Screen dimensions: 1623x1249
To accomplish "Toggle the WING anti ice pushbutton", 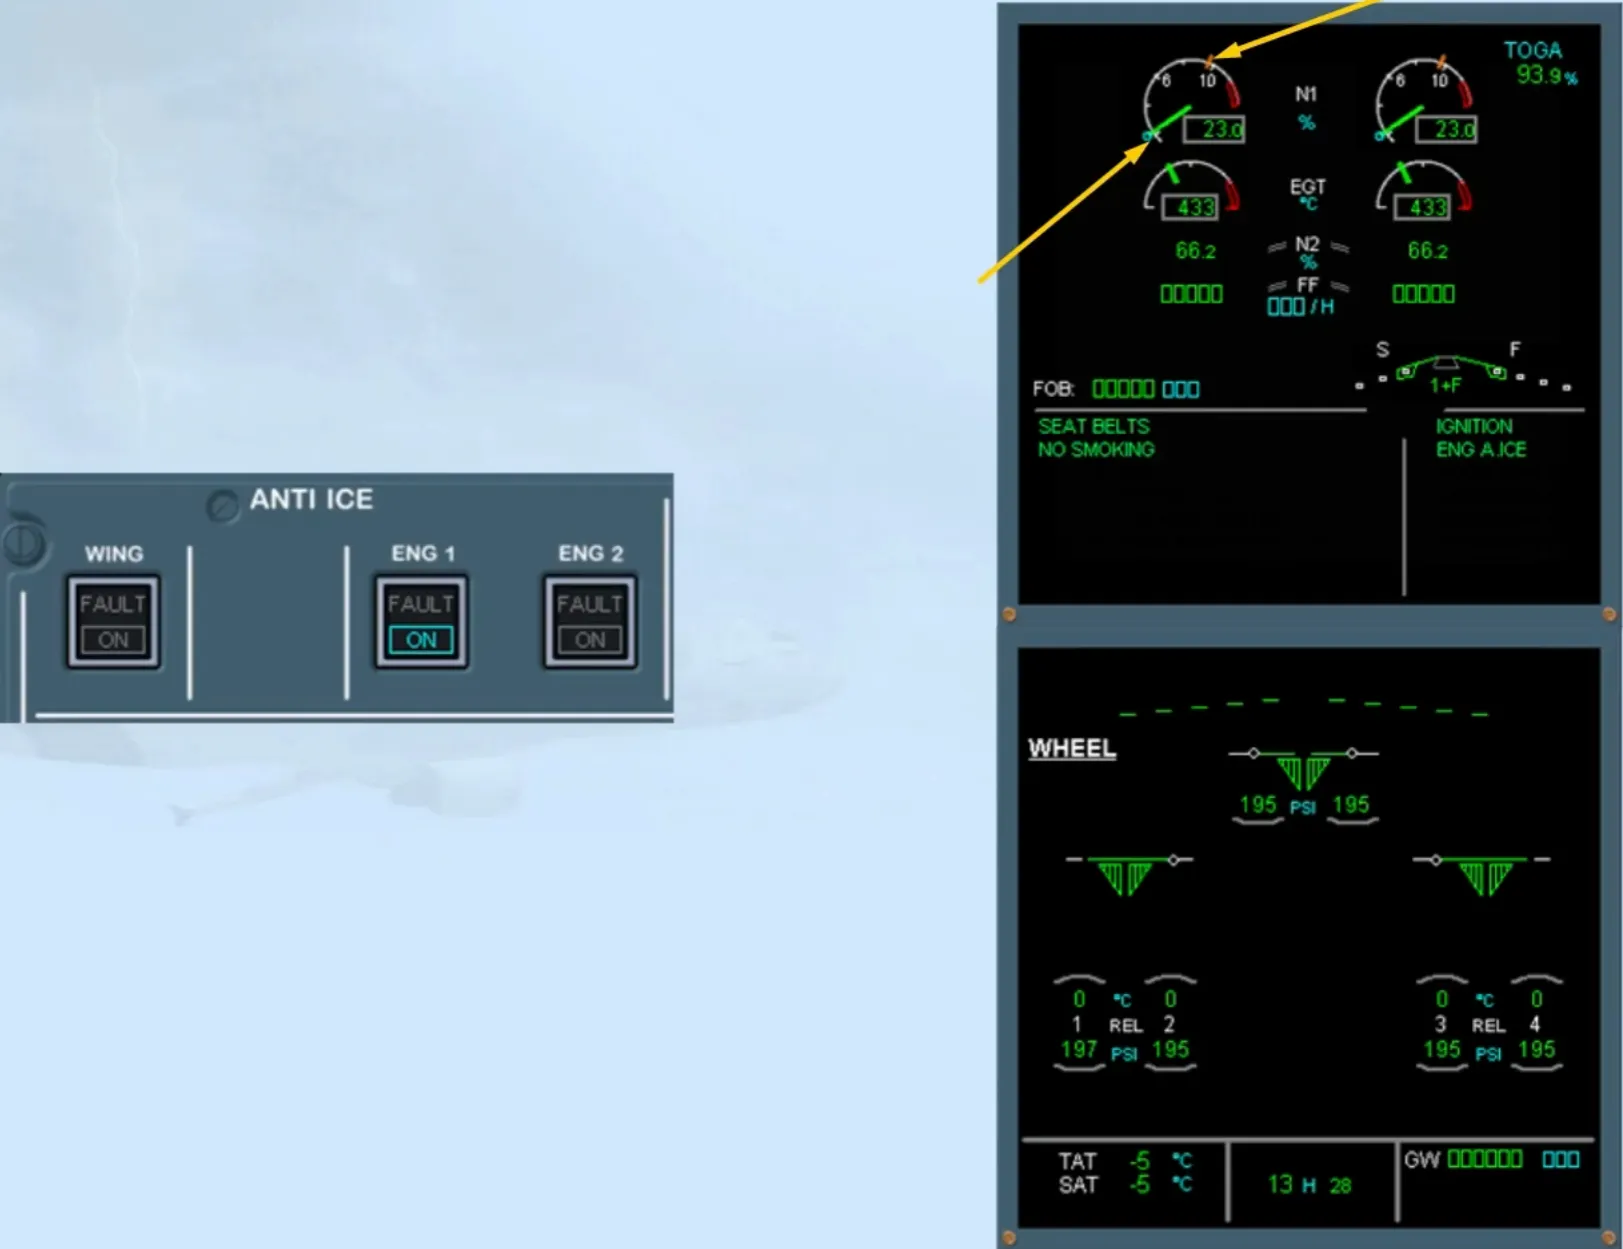I will coord(113,621).
